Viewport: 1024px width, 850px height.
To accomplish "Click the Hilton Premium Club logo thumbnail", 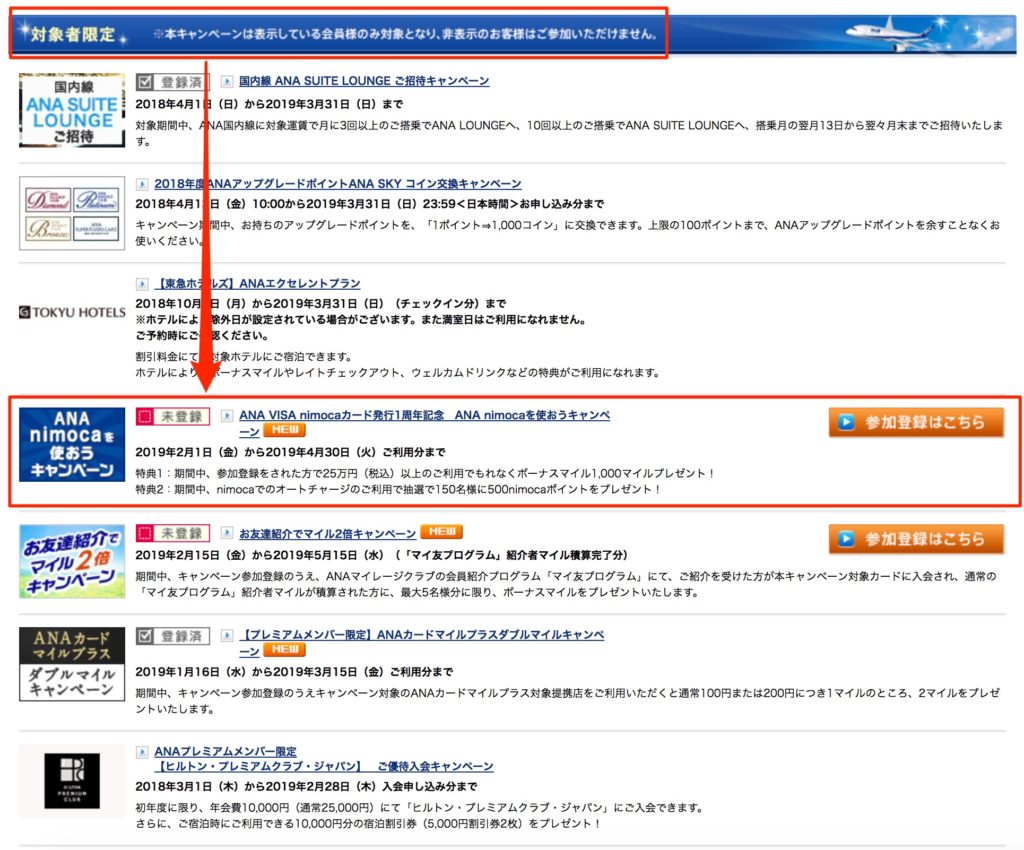I will 72,781.
